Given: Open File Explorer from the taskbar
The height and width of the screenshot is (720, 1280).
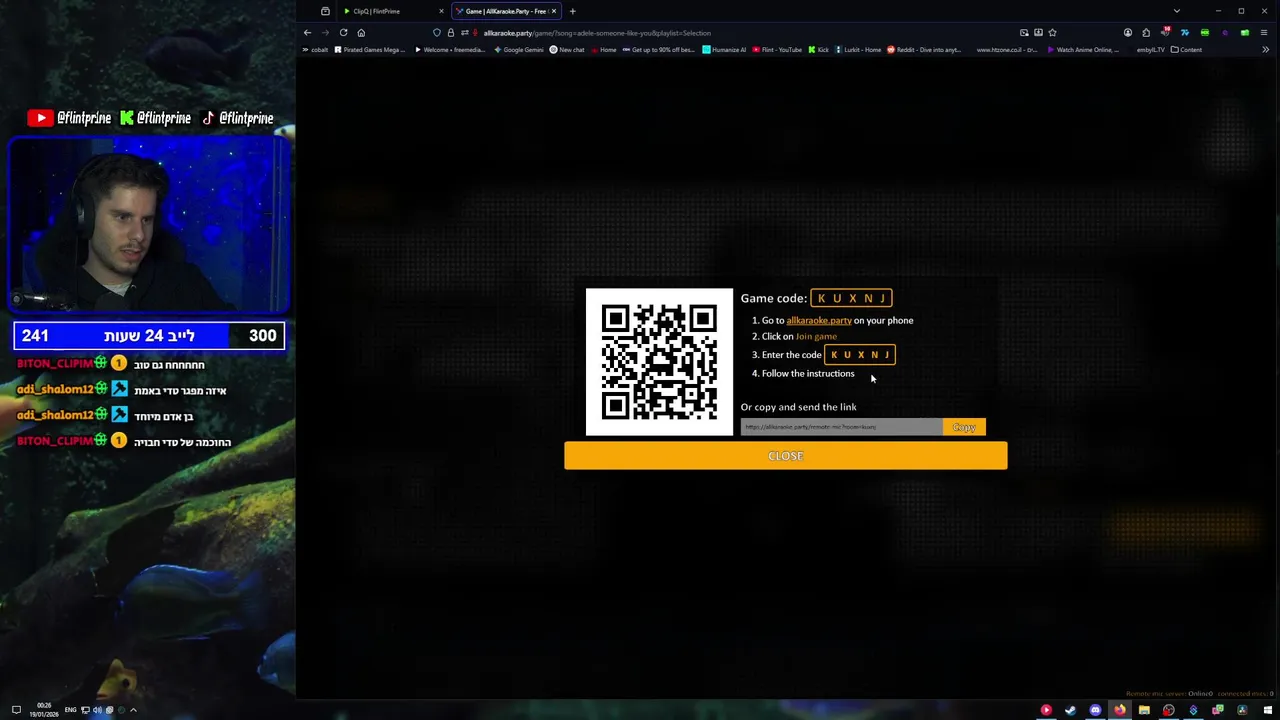Looking at the screenshot, I should (x=1144, y=710).
